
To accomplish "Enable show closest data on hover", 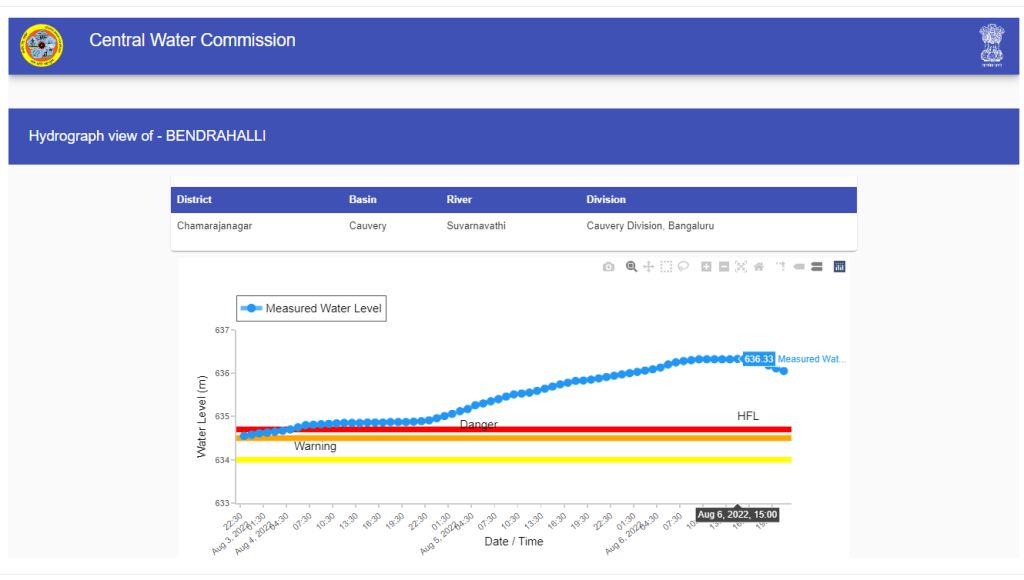I will (x=799, y=267).
